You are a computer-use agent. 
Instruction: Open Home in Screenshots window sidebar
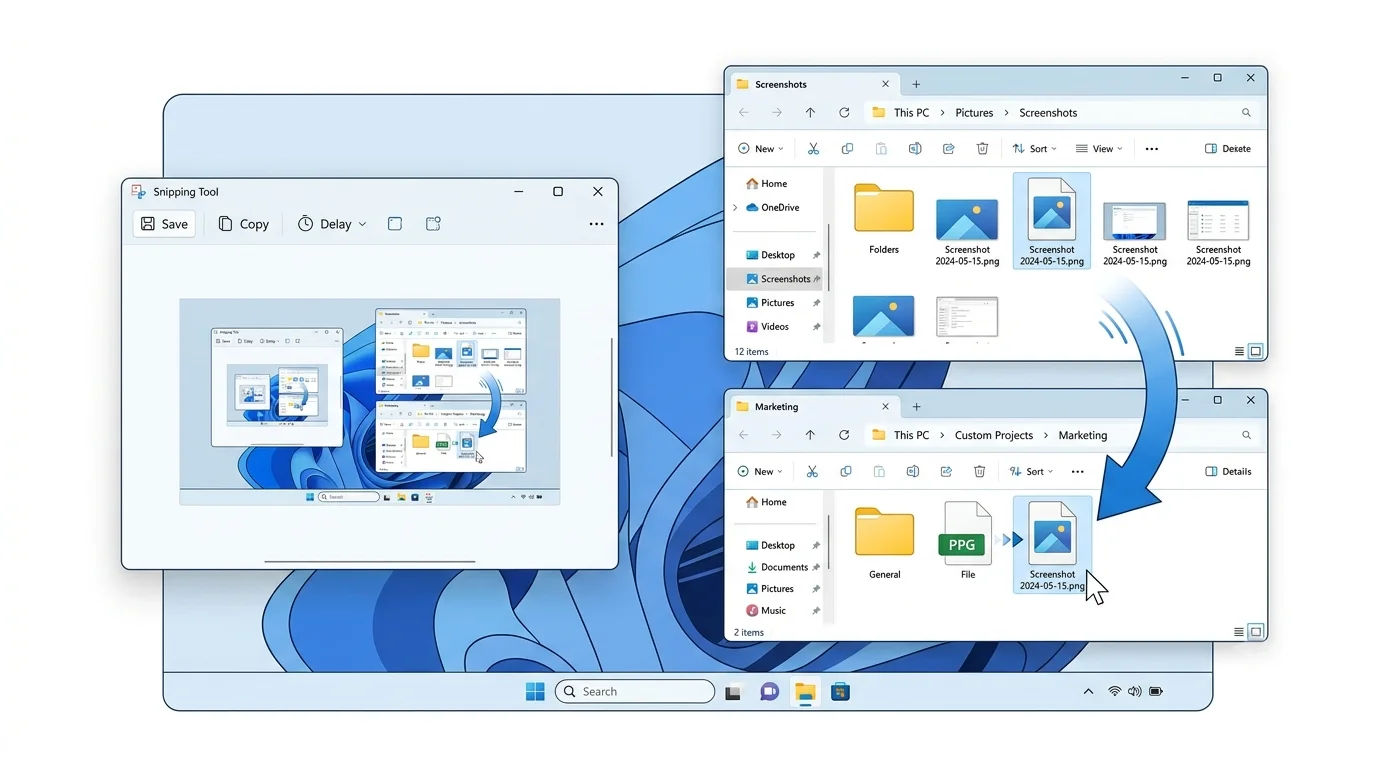tap(767, 184)
